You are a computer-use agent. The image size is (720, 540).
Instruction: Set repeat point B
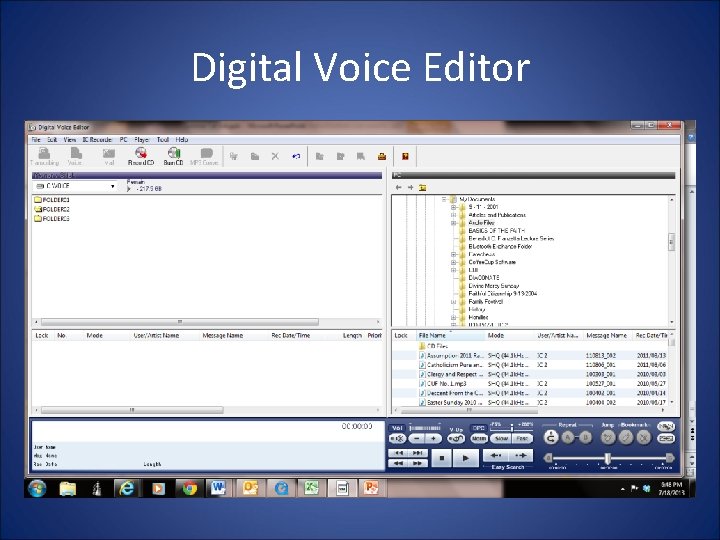(x=585, y=438)
